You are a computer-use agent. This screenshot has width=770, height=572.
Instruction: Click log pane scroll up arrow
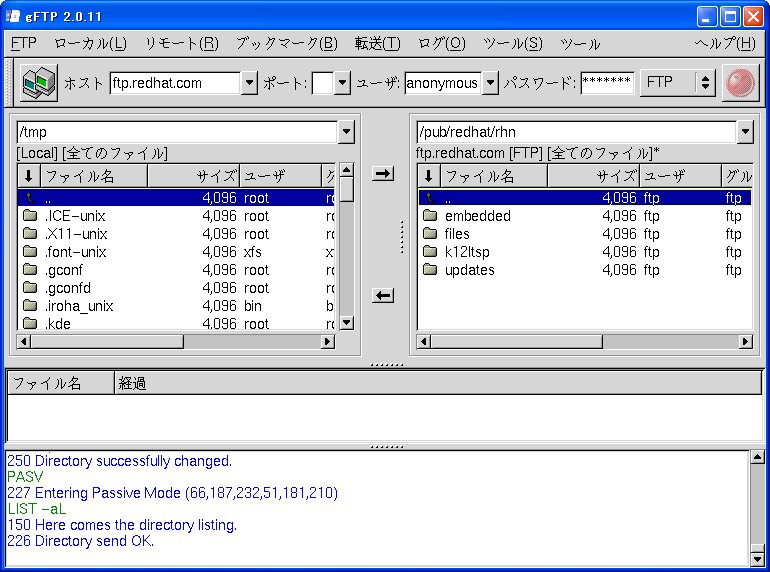pyautogui.click(x=757, y=458)
